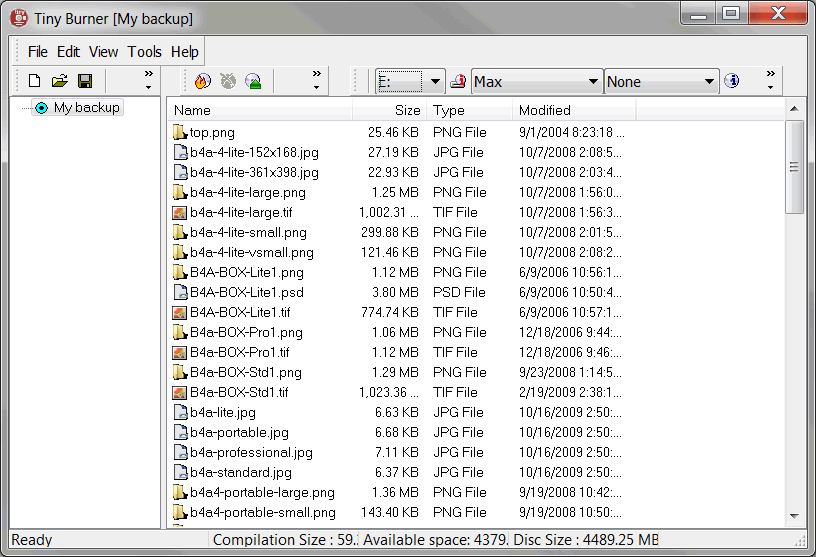Open the View menu
This screenshot has width=816, height=557.
(x=104, y=52)
